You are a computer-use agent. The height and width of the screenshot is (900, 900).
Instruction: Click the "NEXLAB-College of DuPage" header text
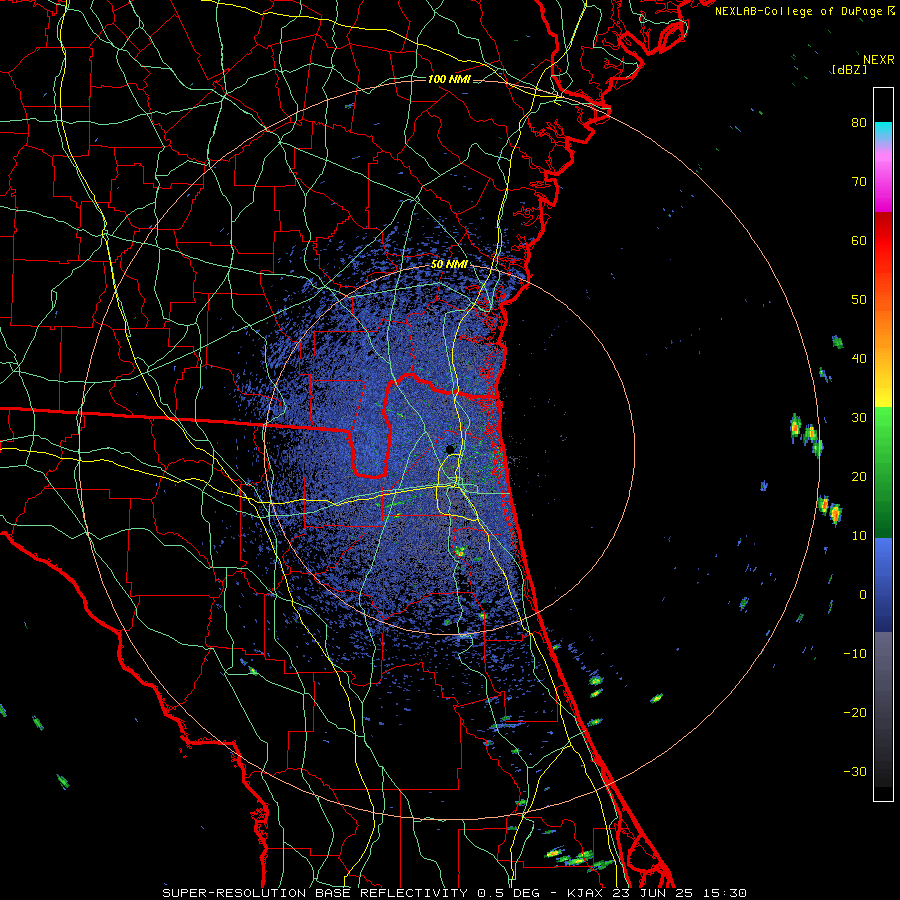coord(799,11)
